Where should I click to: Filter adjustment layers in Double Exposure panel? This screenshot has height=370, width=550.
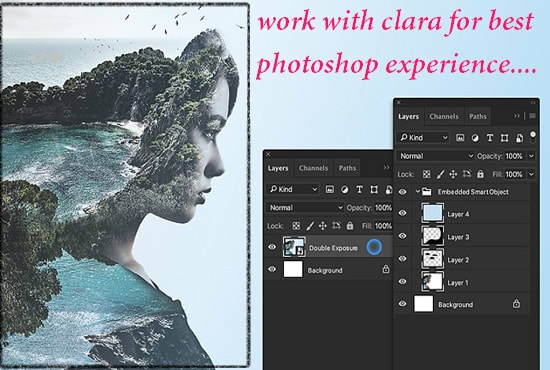[345, 190]
